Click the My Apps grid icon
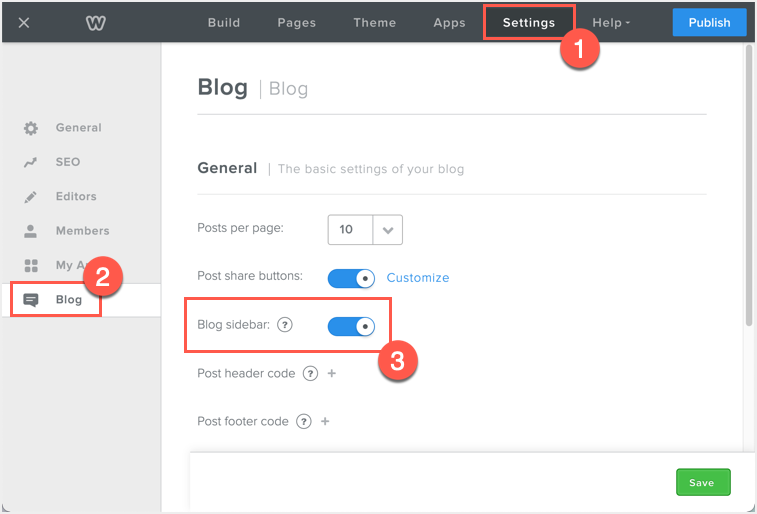 tap(31, 265)
